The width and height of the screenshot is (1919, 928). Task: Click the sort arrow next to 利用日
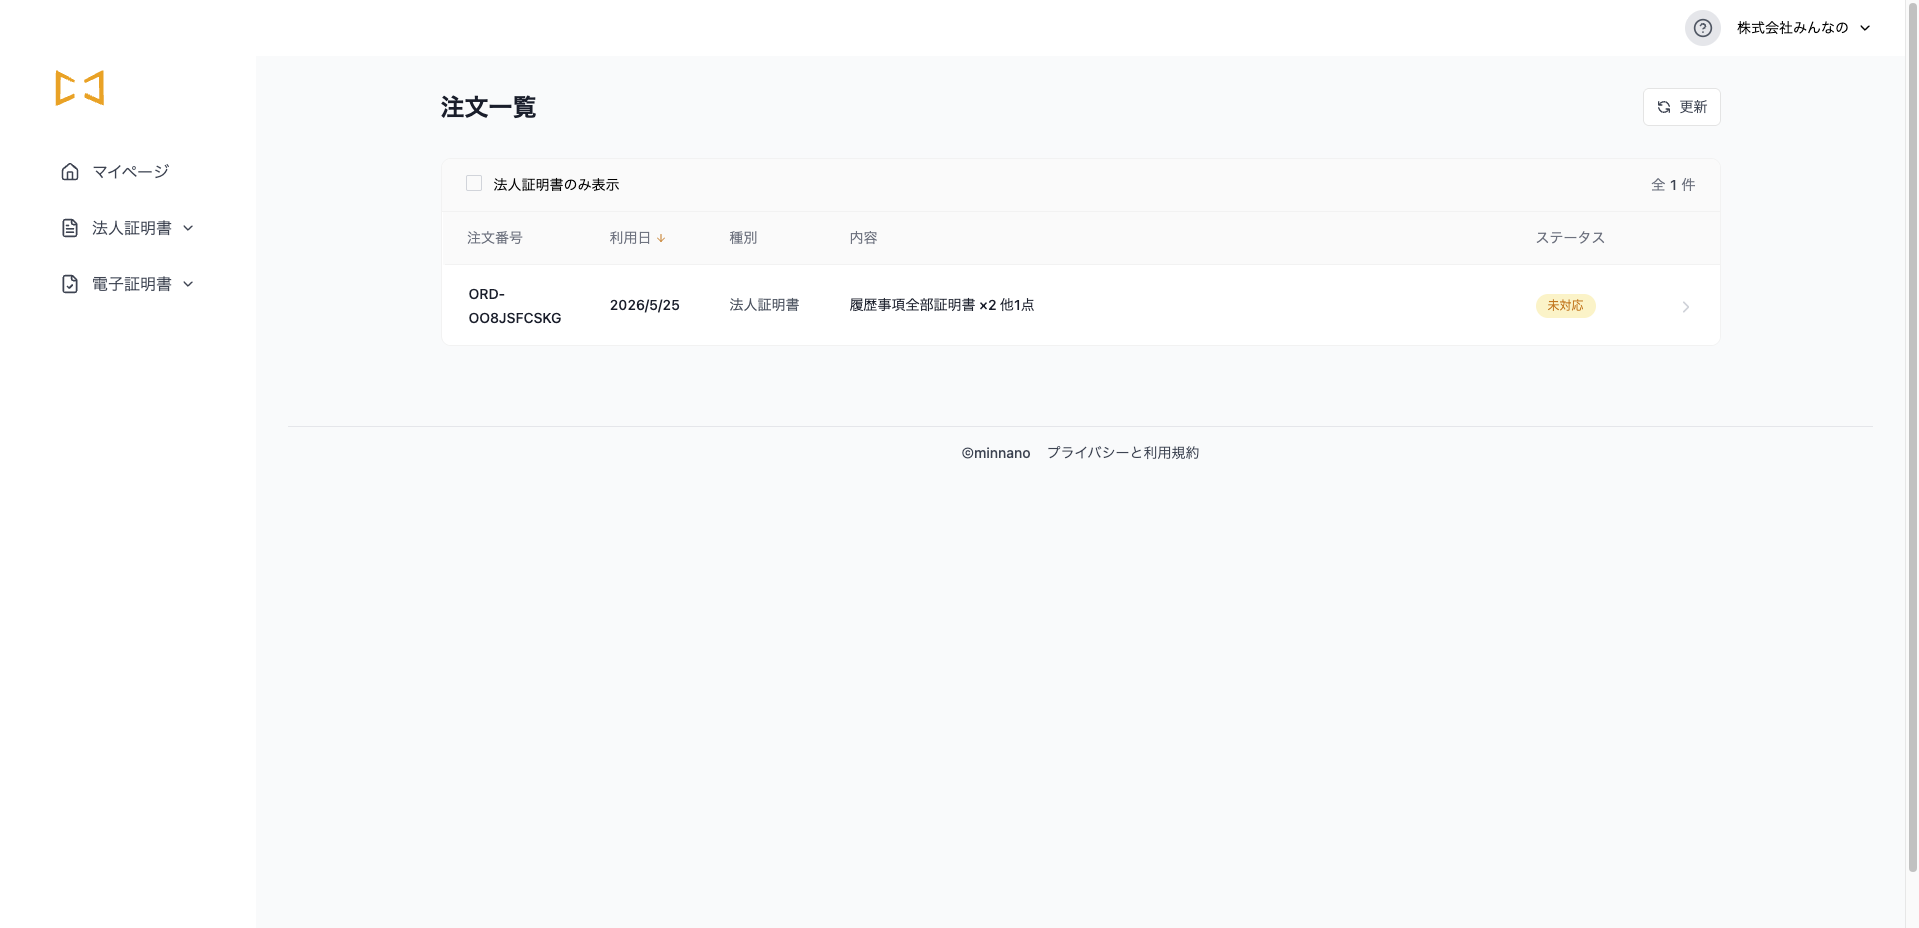(661, 238)
